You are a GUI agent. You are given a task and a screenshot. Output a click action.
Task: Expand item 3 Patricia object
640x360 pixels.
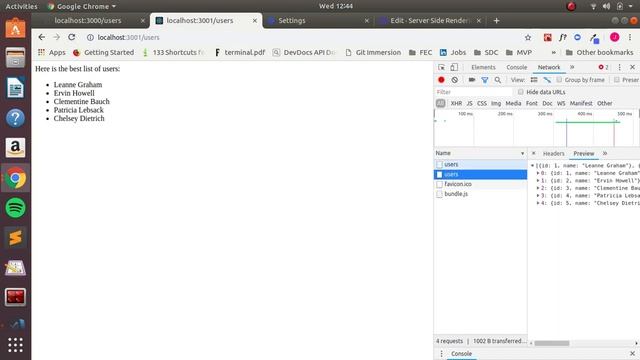(538, 196)
